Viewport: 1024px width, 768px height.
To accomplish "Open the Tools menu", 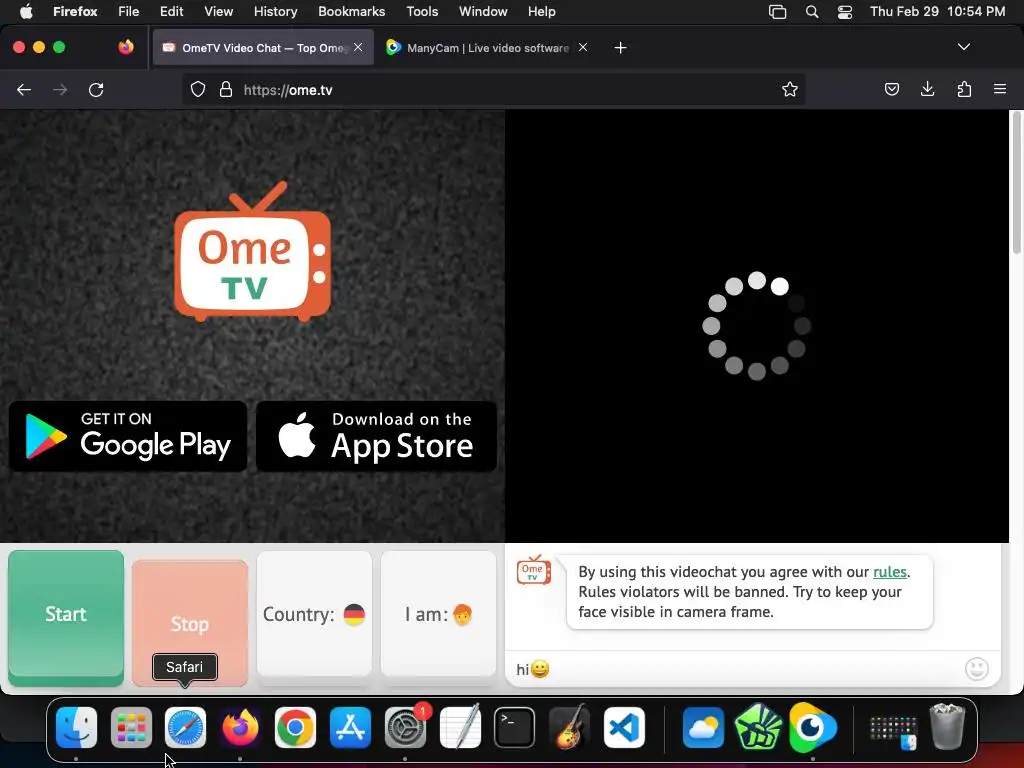I will (x=422, y=11).
